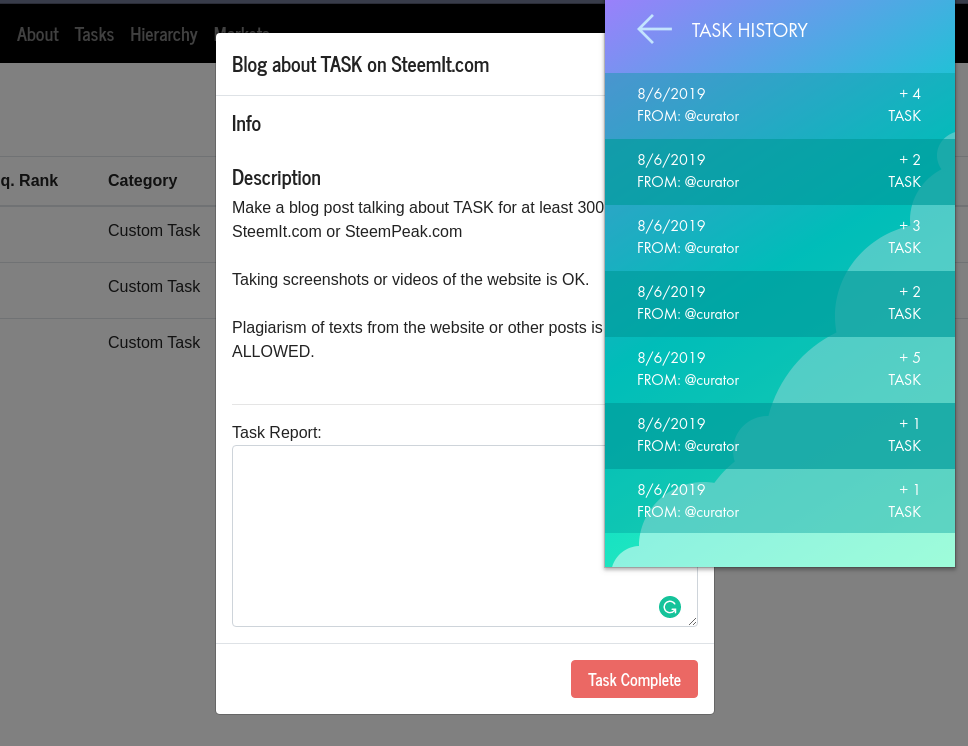Screen dimensions: 968x746
Task: Click the SteemIt.com or SteemPeak.com text
Action: [x=347, y=232]
